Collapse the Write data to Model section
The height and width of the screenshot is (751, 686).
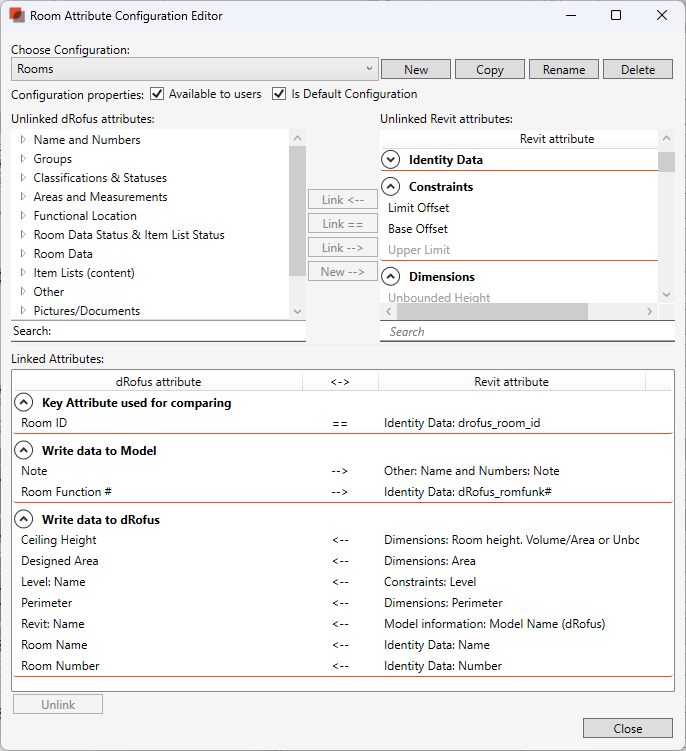click(x=23, y=451)
